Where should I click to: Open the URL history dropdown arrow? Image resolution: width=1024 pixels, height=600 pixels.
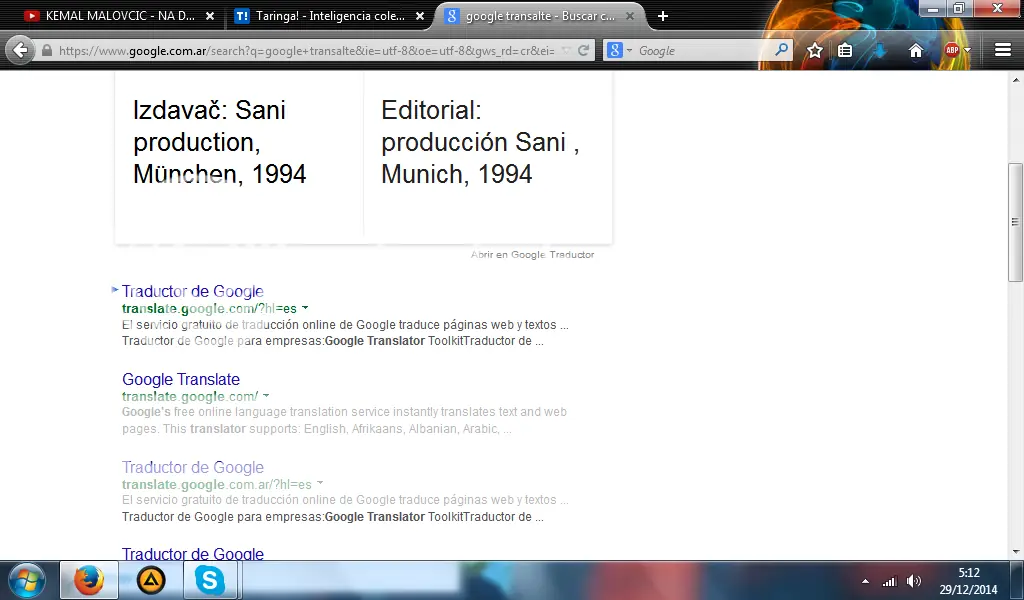point(566,50)
